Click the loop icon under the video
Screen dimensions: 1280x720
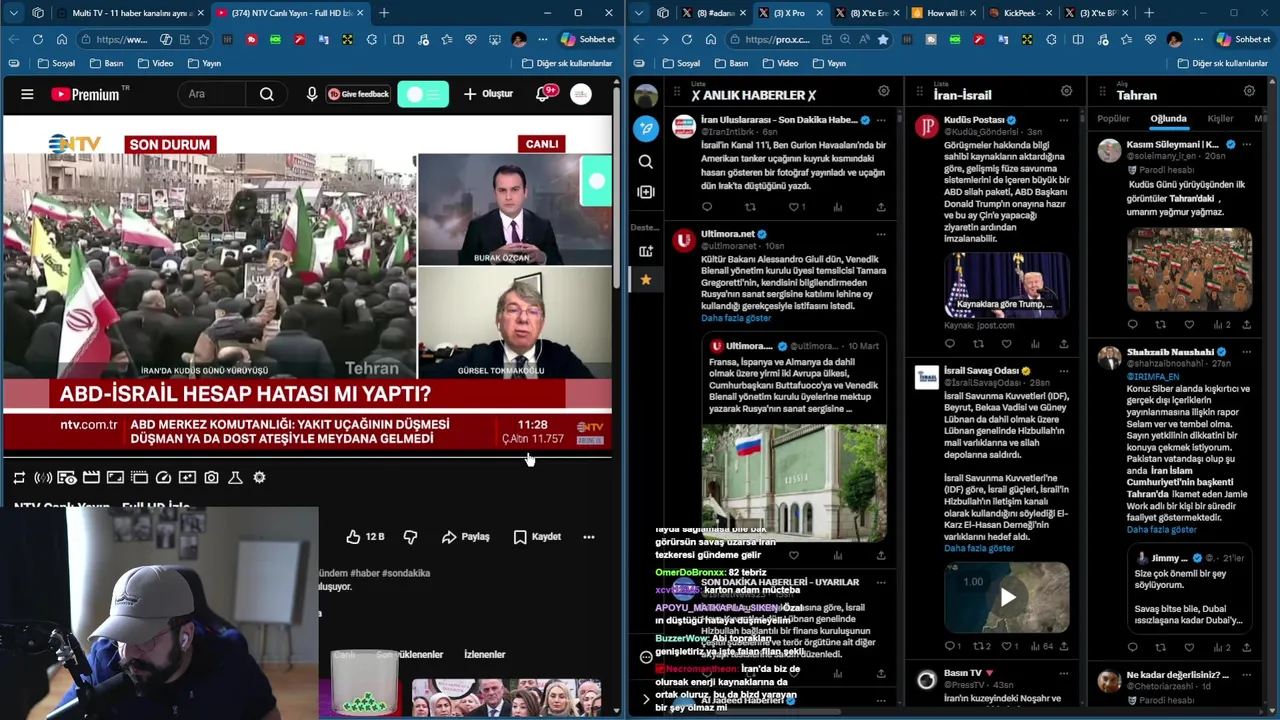[x=19, y=478]
